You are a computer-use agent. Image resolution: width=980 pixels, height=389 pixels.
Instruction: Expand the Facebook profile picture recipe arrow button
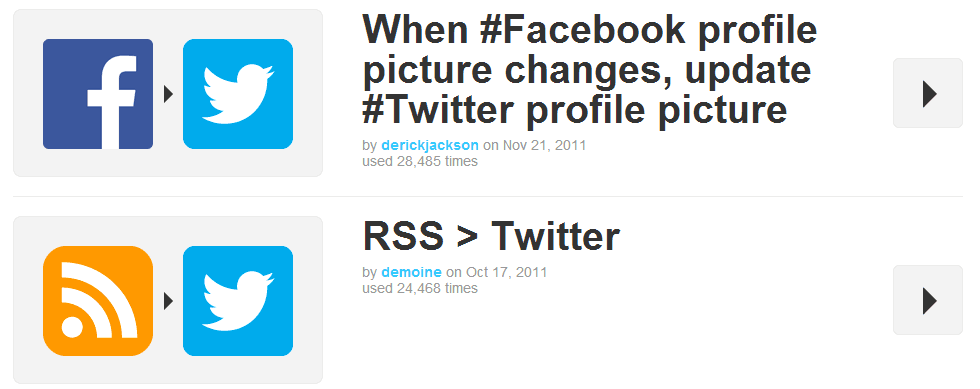click(928, 93)
